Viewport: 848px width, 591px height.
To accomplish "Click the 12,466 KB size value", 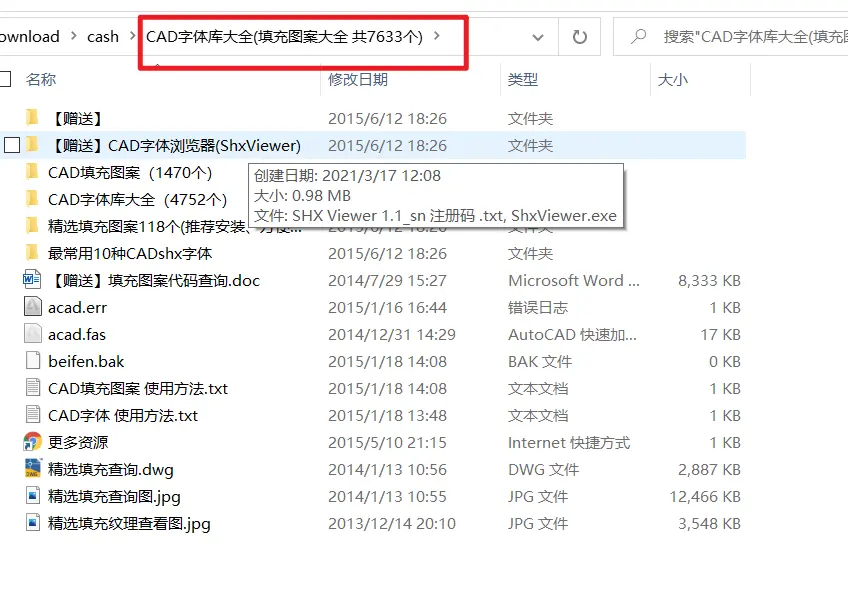I will [705, 496].
